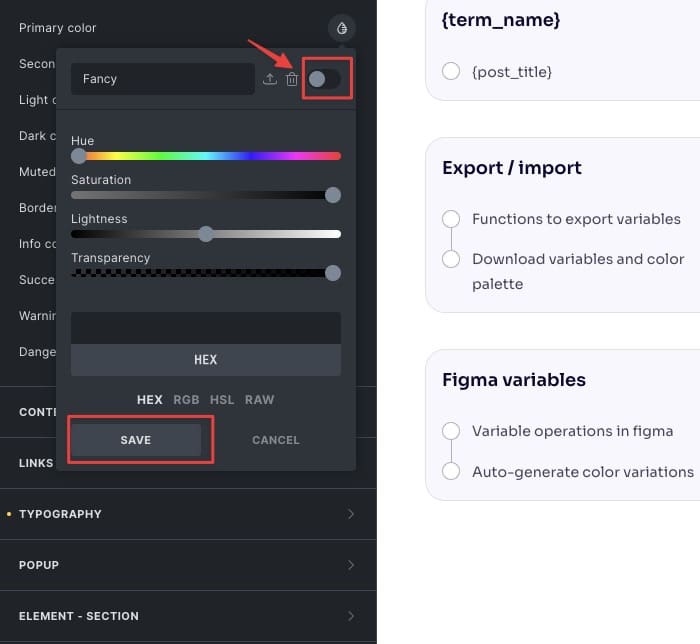Cancel the color editing
Viewport: 700px width, 644px height.
tap(276, 440)
